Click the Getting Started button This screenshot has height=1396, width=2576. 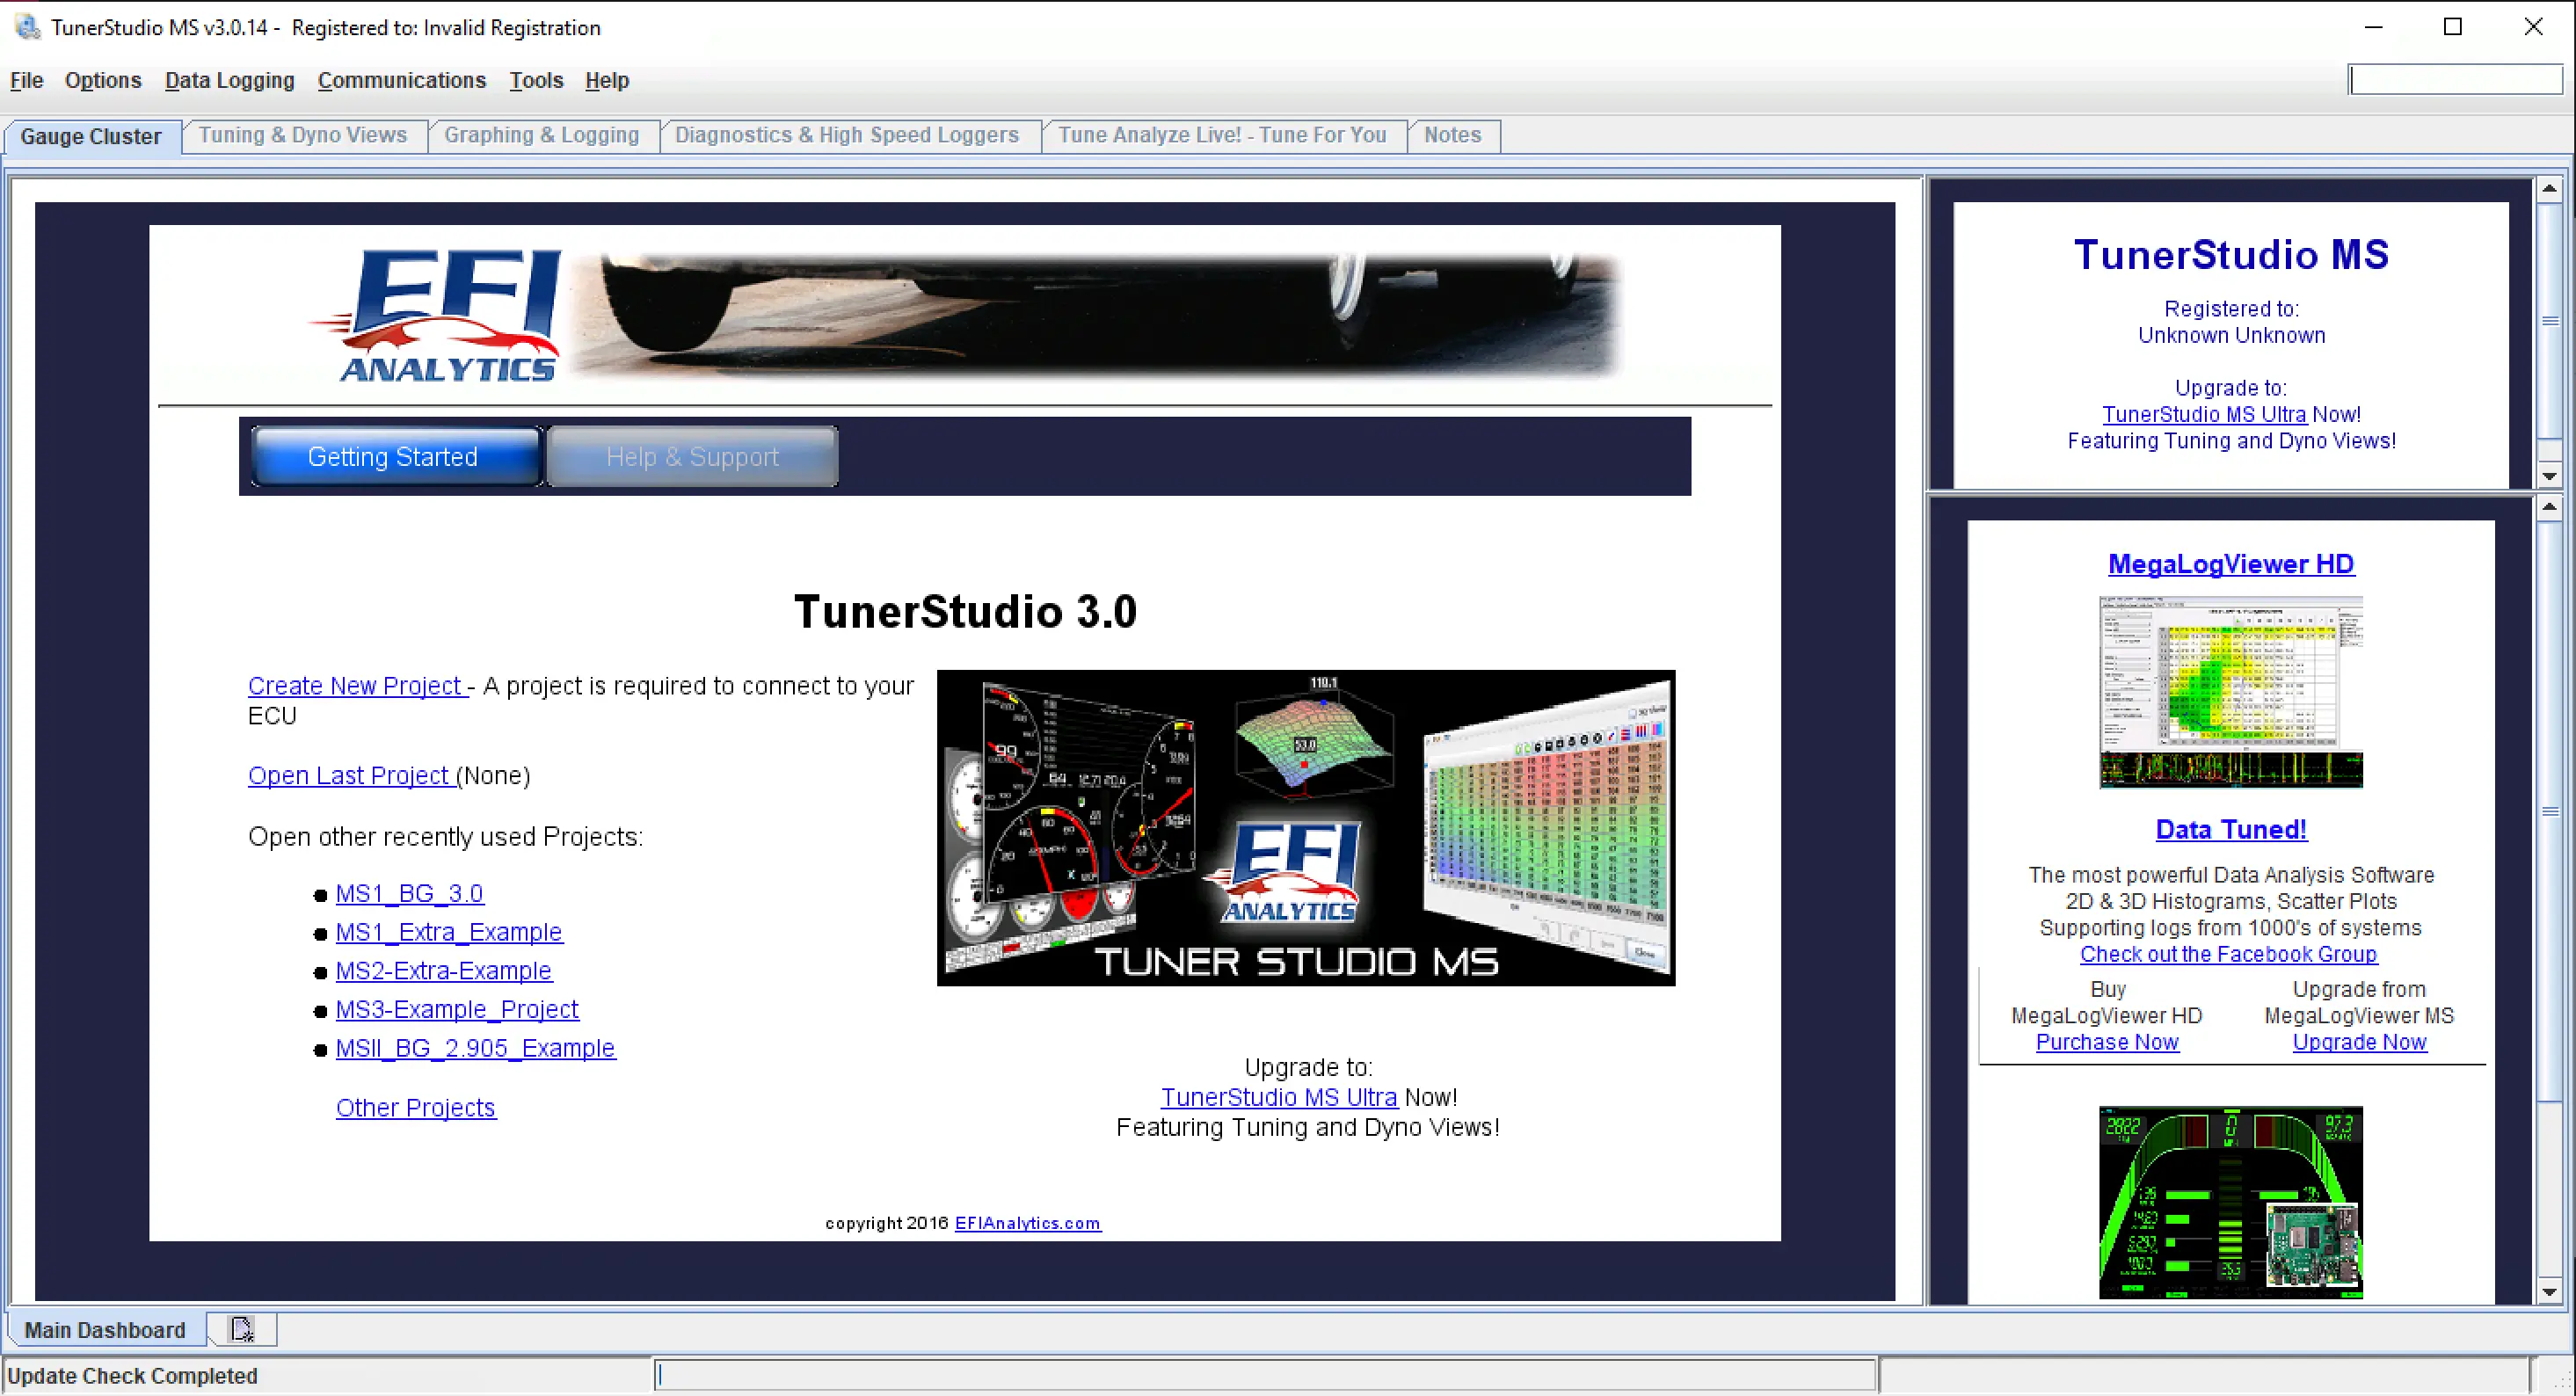pyautogui.click(x=393, y=456)
